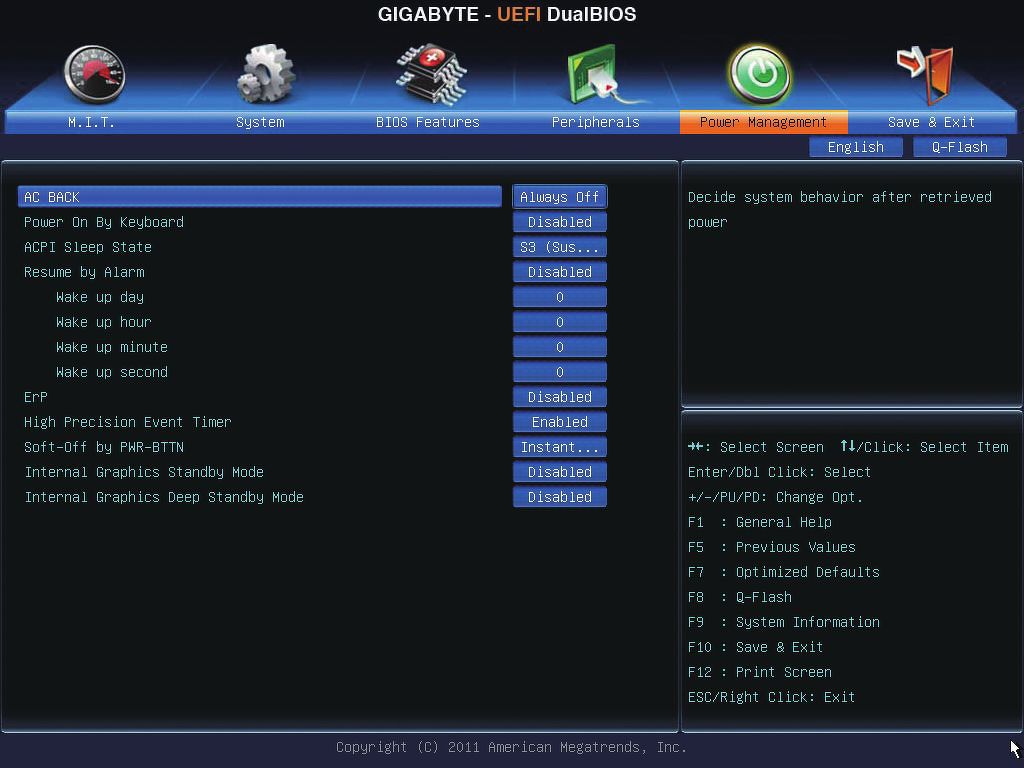The width and height of the screenshot is (1024, 768).
Task: Open ACPI Sleep State S3 value
Action: coord(560,247)
